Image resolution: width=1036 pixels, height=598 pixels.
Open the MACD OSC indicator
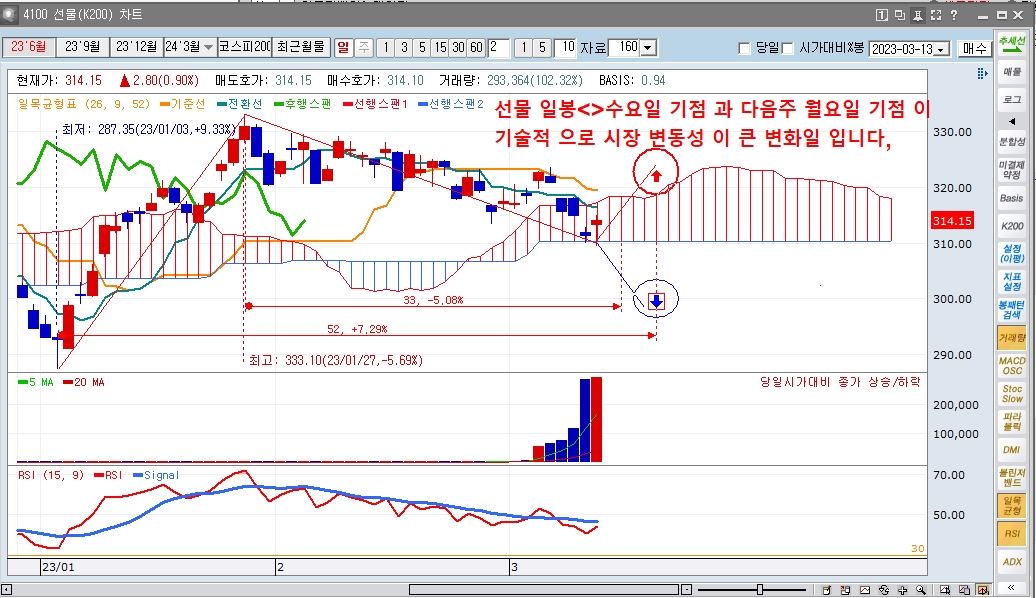[x=1012, y=365]
